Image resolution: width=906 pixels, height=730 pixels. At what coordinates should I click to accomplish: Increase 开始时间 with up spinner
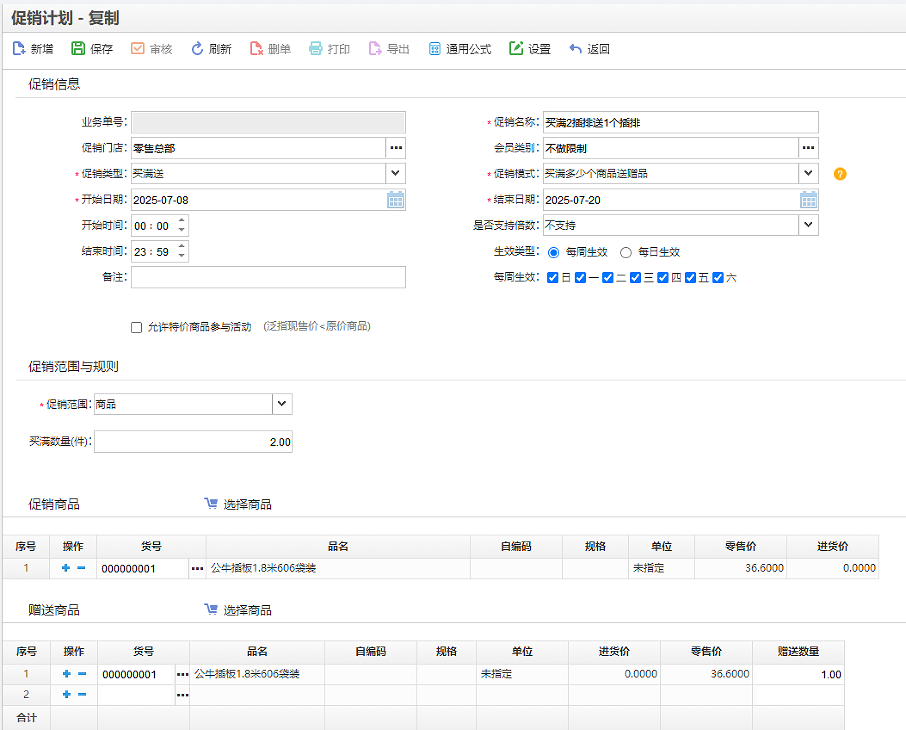point(181,220)
